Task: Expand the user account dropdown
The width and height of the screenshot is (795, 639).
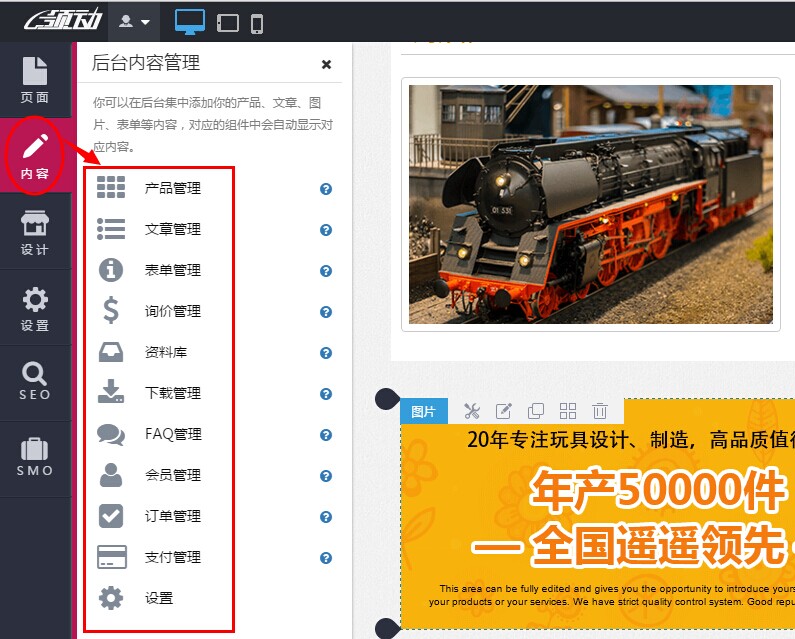Action: [x=134, y=21]
